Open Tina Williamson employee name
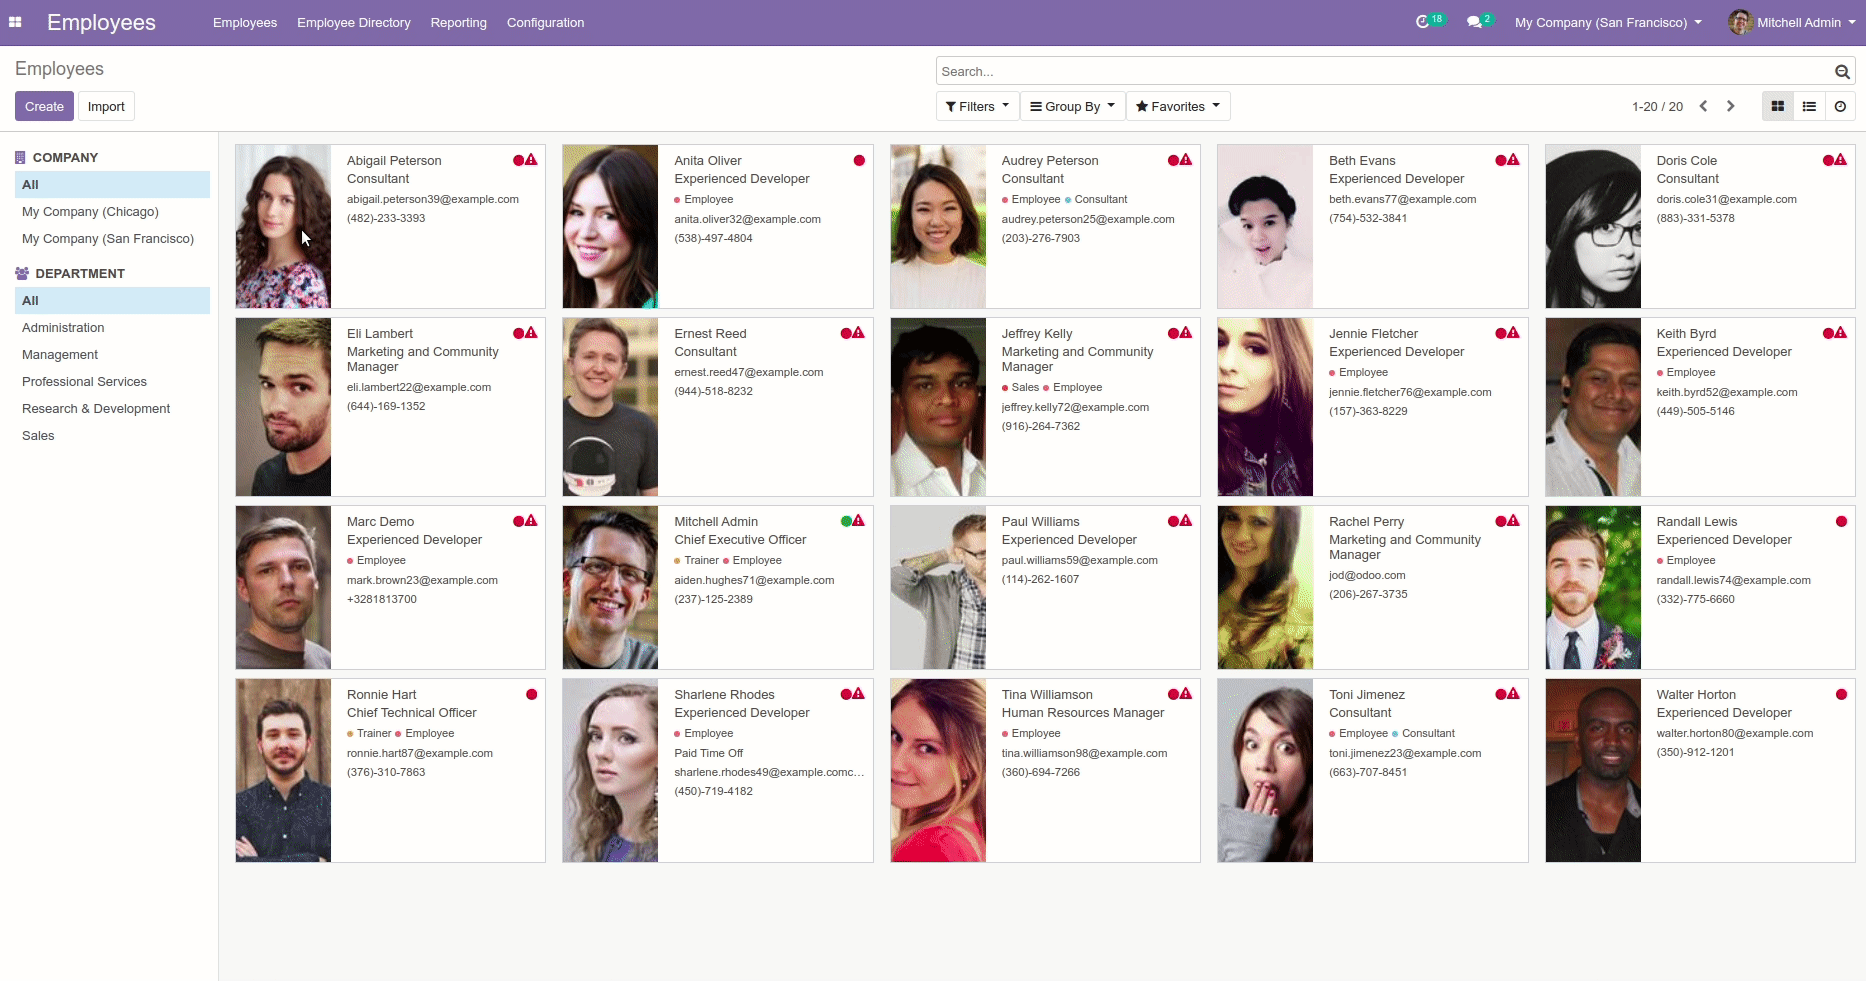Image resolution: width=1866 pixels, height=981 pixels. click(x=1047, y=694)
